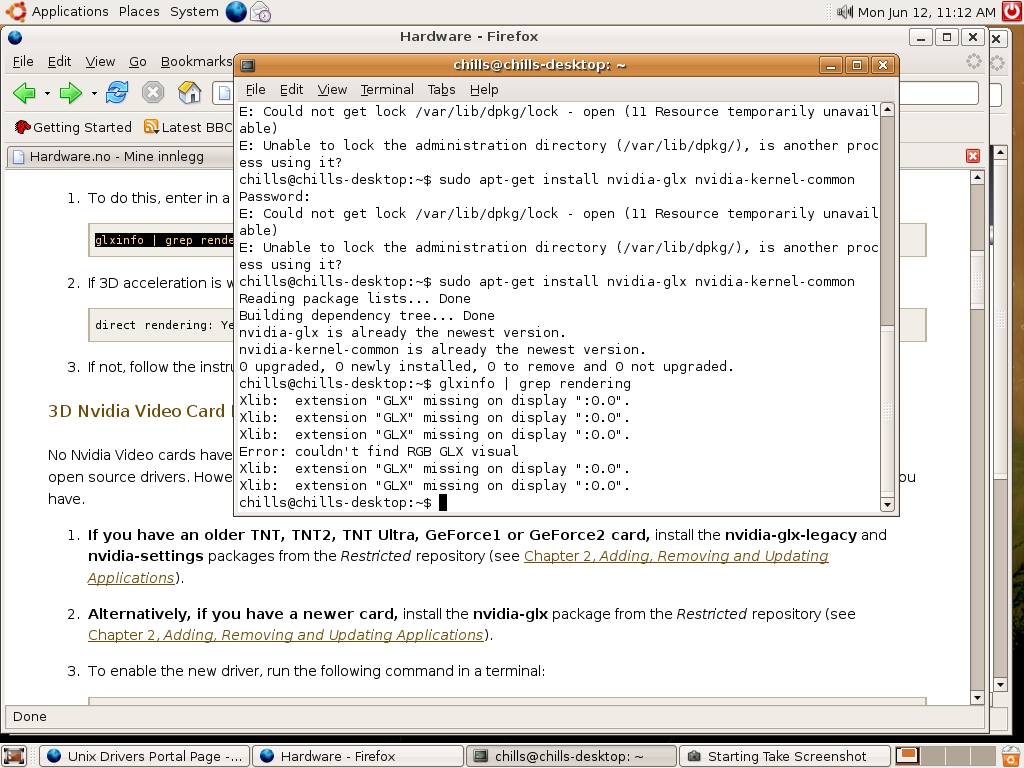Switch to Unix Drivers Portal Page taskbar window

pyautogui.click(x=145, y=756)
